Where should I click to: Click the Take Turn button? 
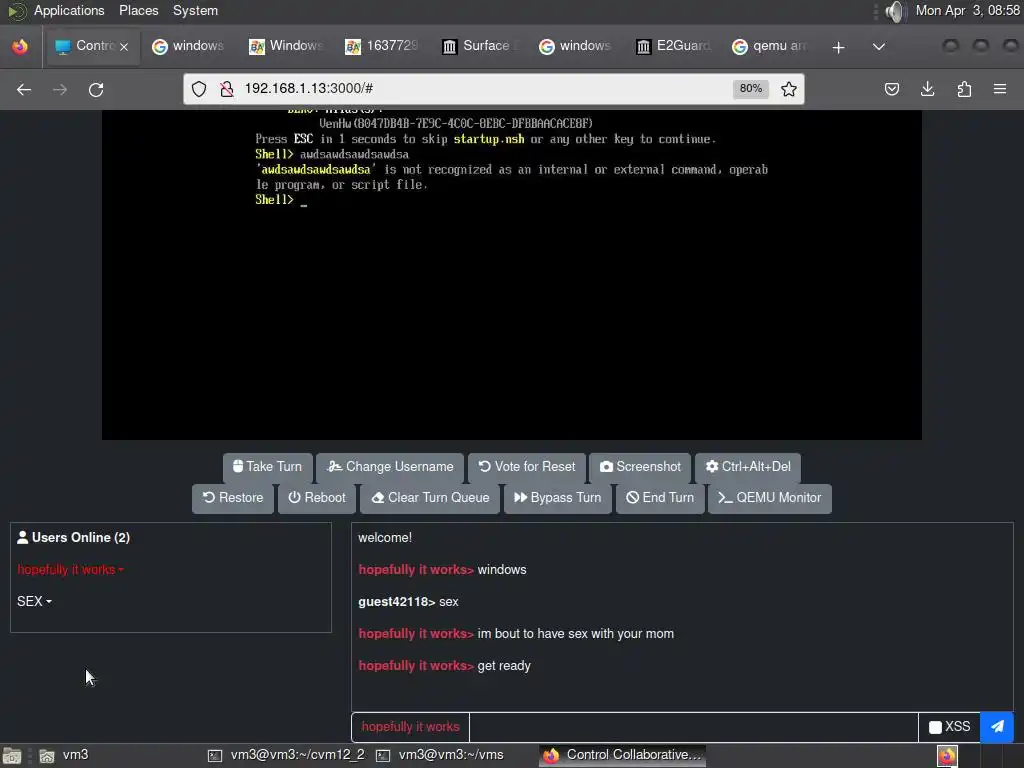(268, 467)
